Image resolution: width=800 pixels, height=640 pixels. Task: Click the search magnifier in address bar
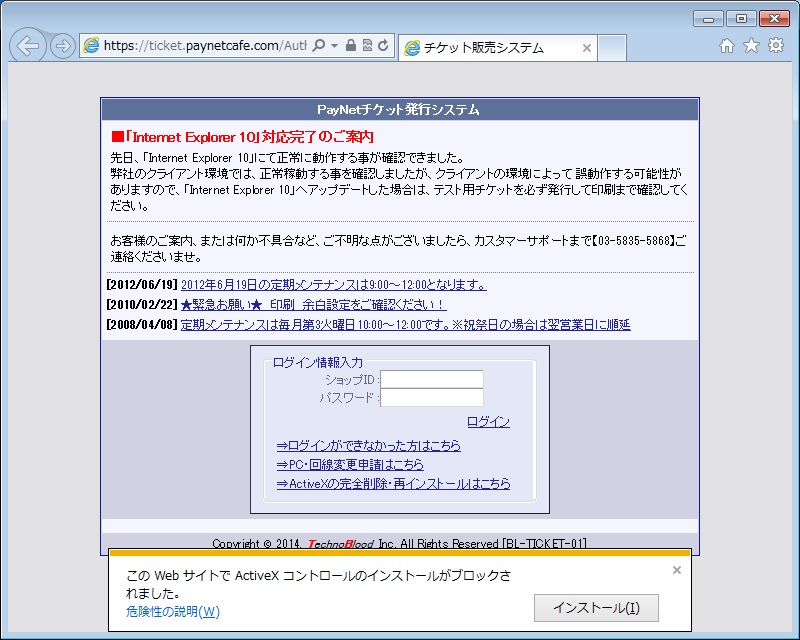pyautogui.click(x=318, y=45)
